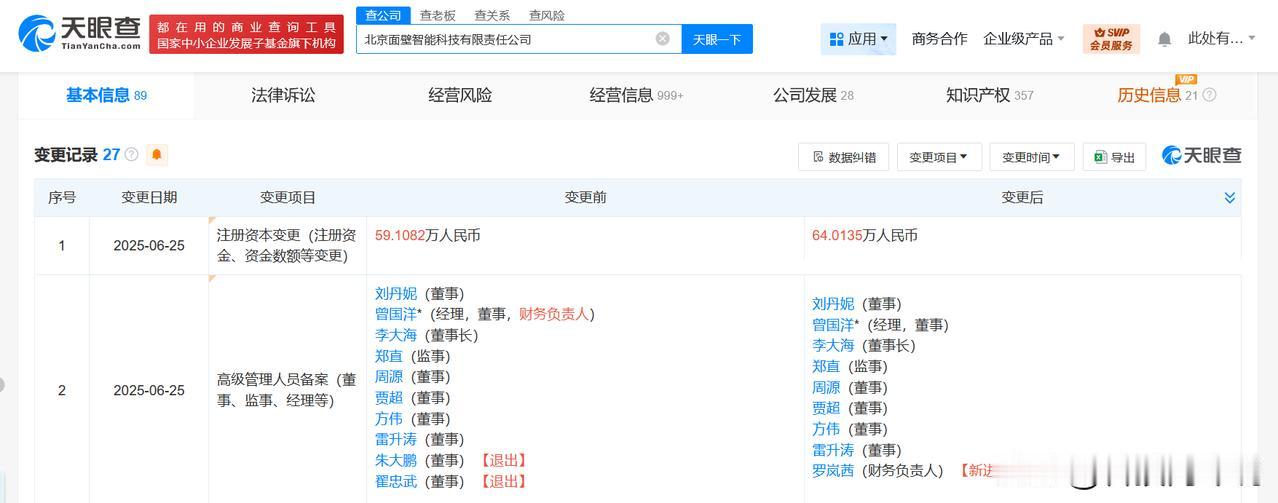Expand the 企业级产品 dropdown

click(x=1024, y=39)
